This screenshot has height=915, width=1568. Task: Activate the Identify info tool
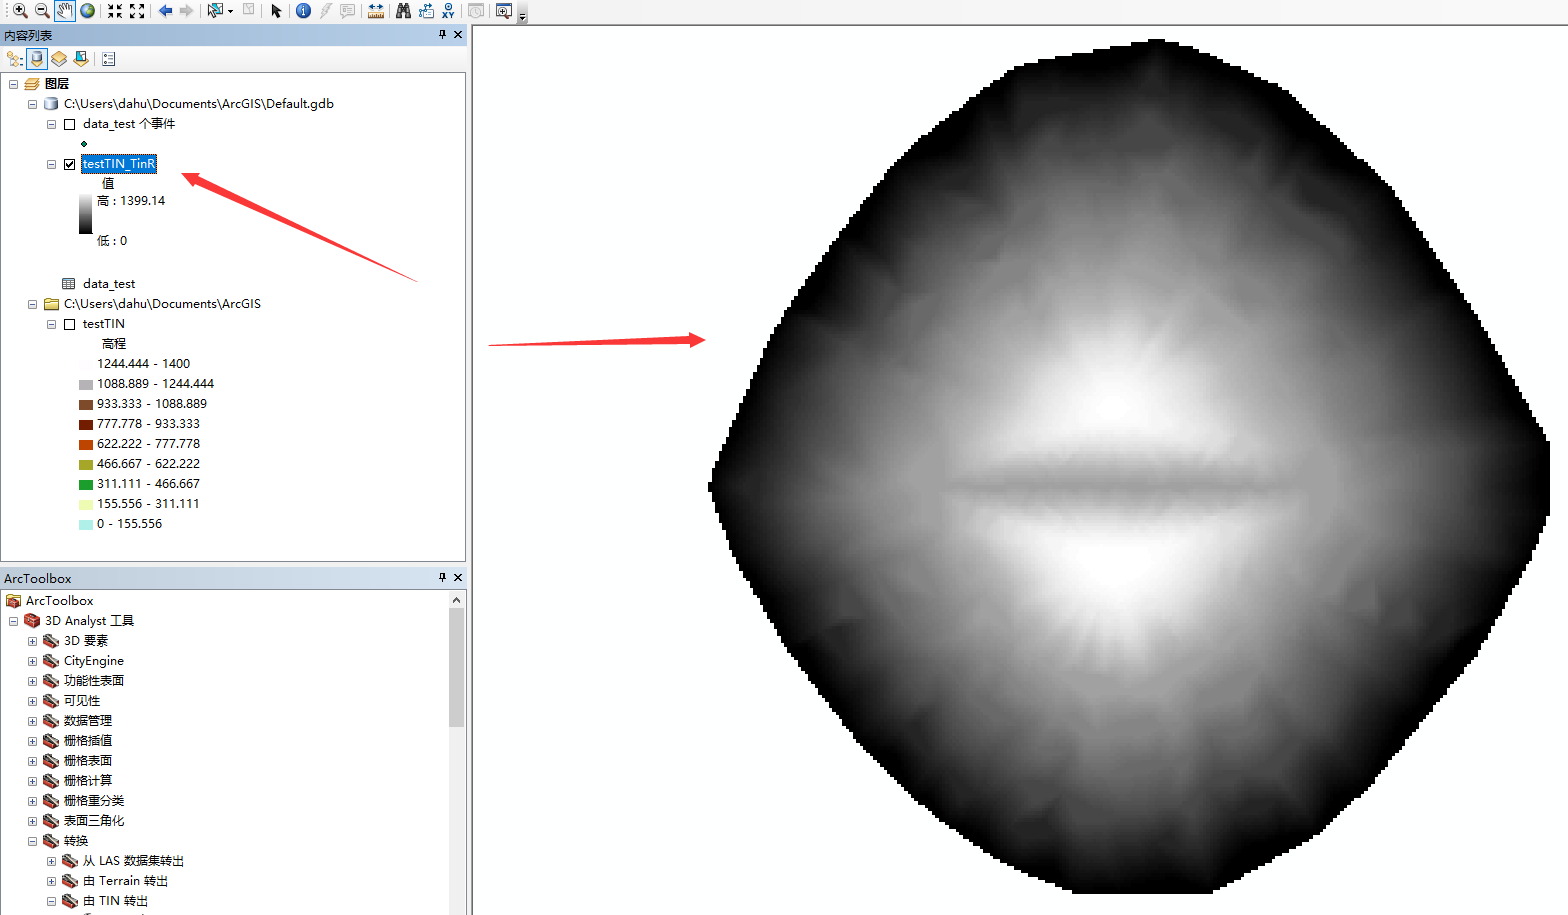pyautogui.click(x=303, y=11)
